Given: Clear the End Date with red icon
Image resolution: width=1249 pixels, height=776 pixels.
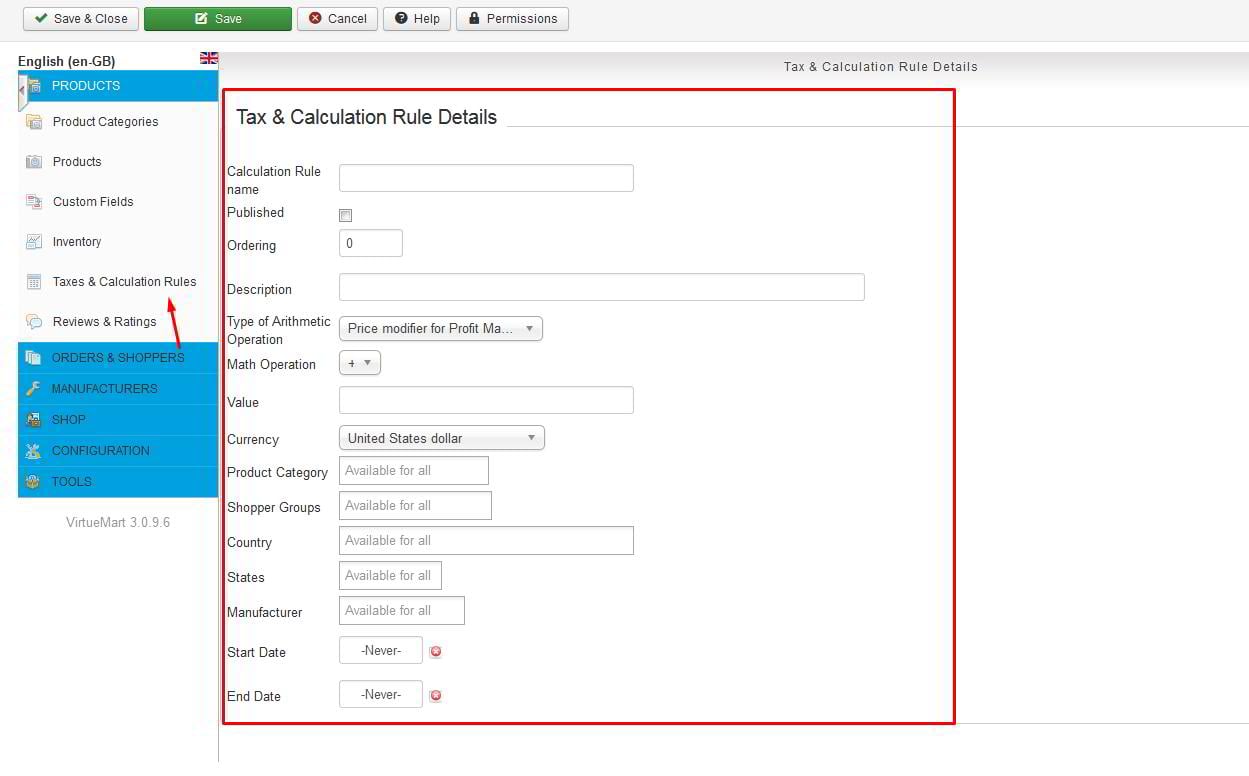Looking at the screenshot, I should tap(435, 696).
